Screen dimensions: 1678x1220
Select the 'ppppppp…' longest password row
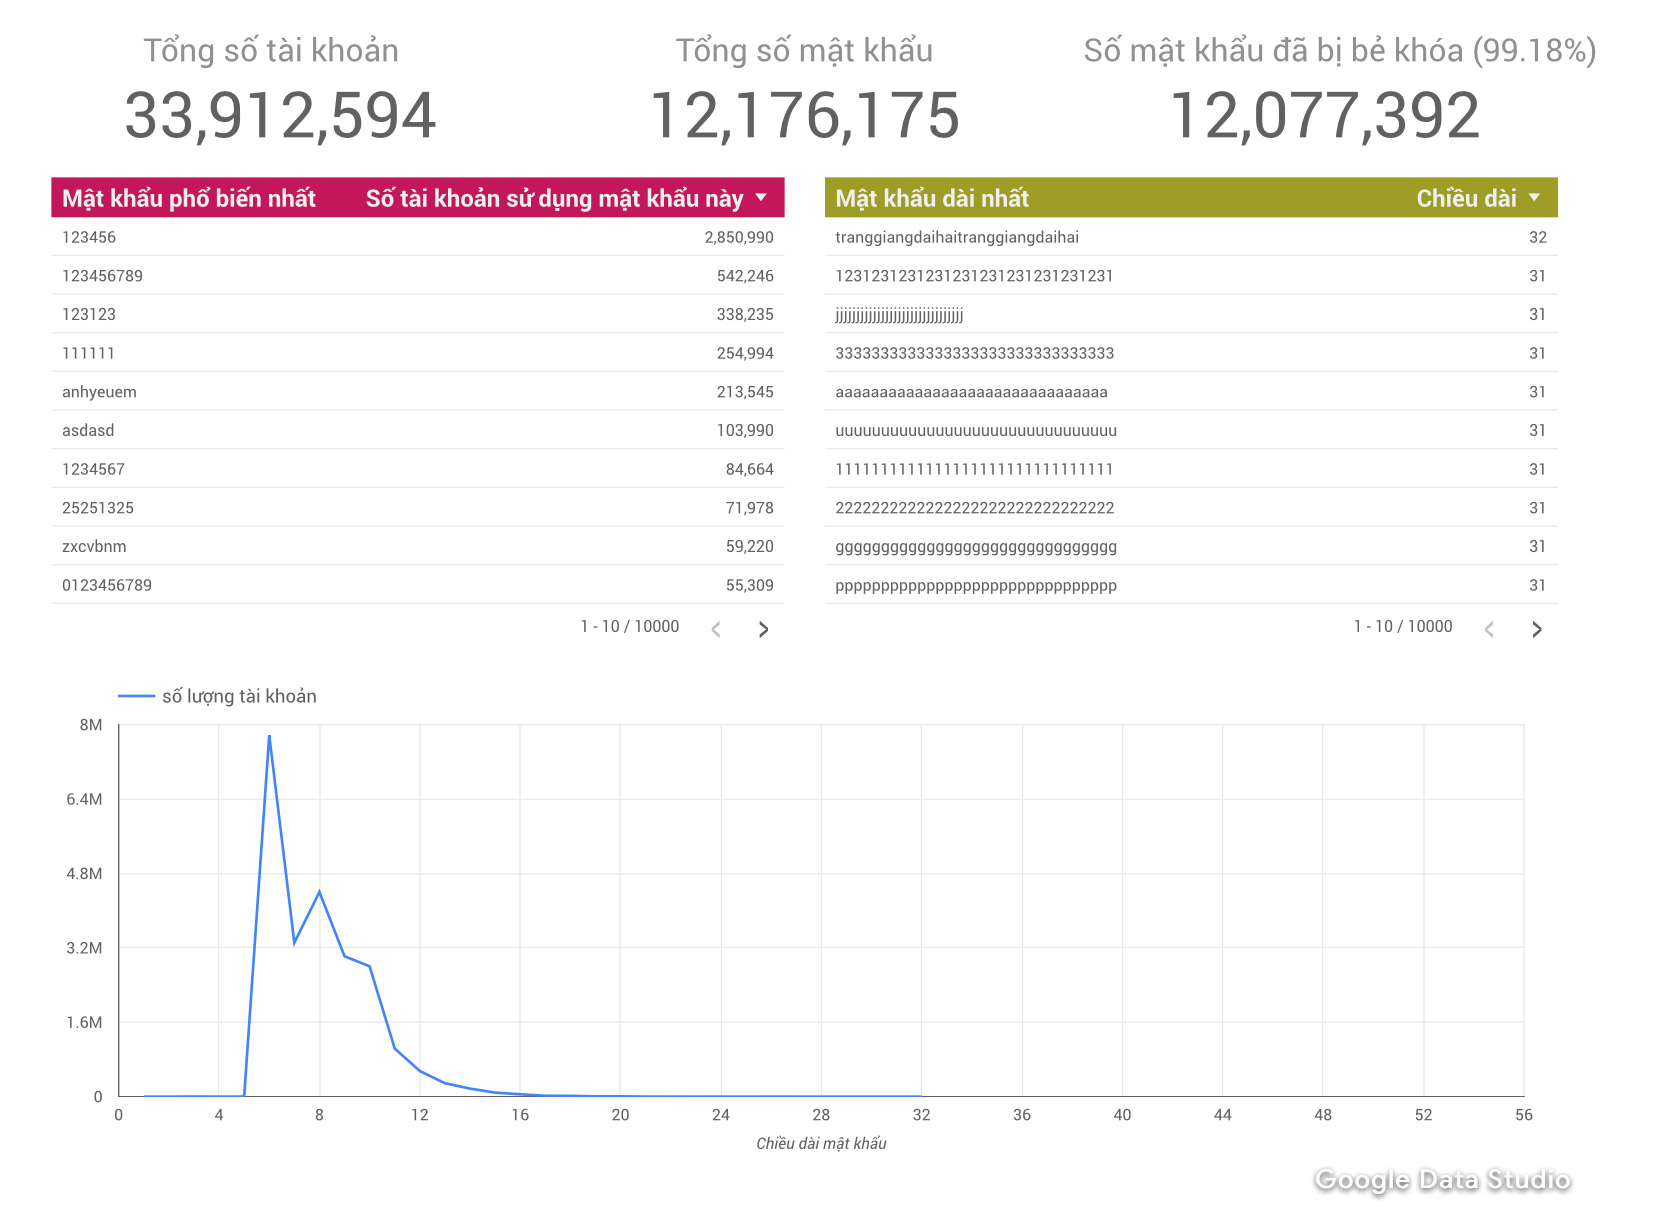[1191, 585]
